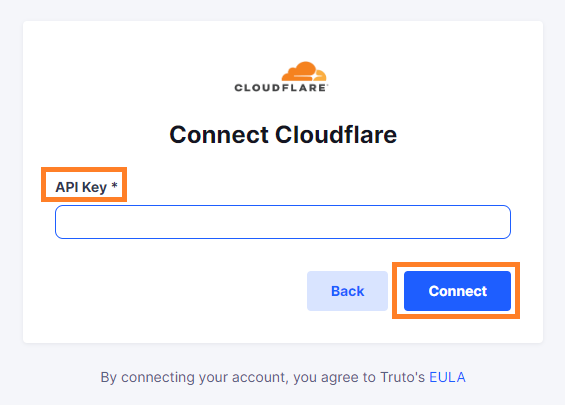This screenshot has height=405, width=565.
Task: Go back using the Back button
Action: tap(347, 291)
